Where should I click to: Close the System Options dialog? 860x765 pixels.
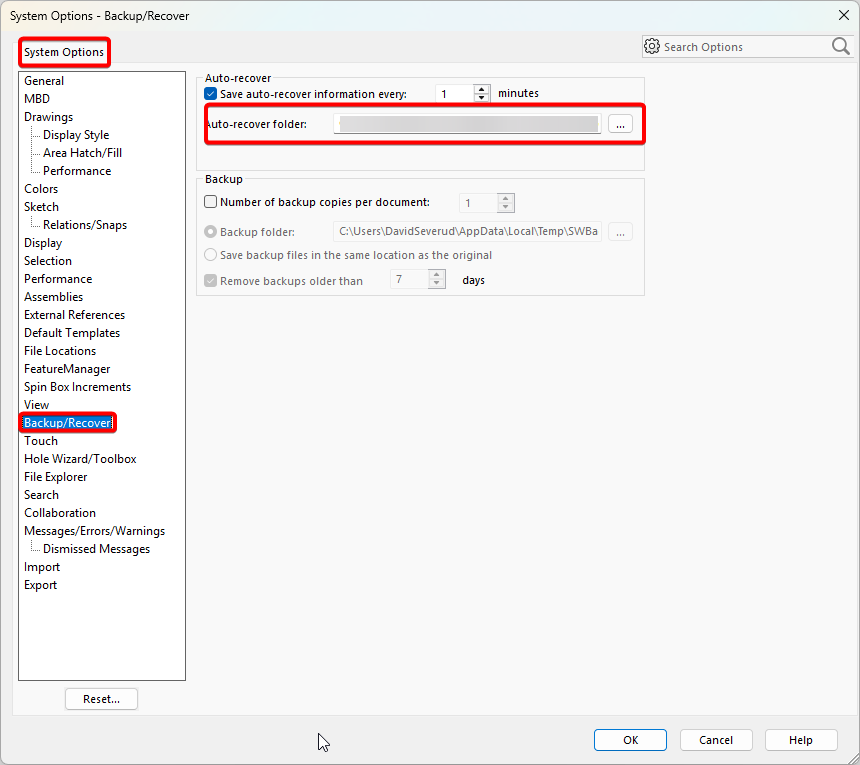click(x=844, y=15)
